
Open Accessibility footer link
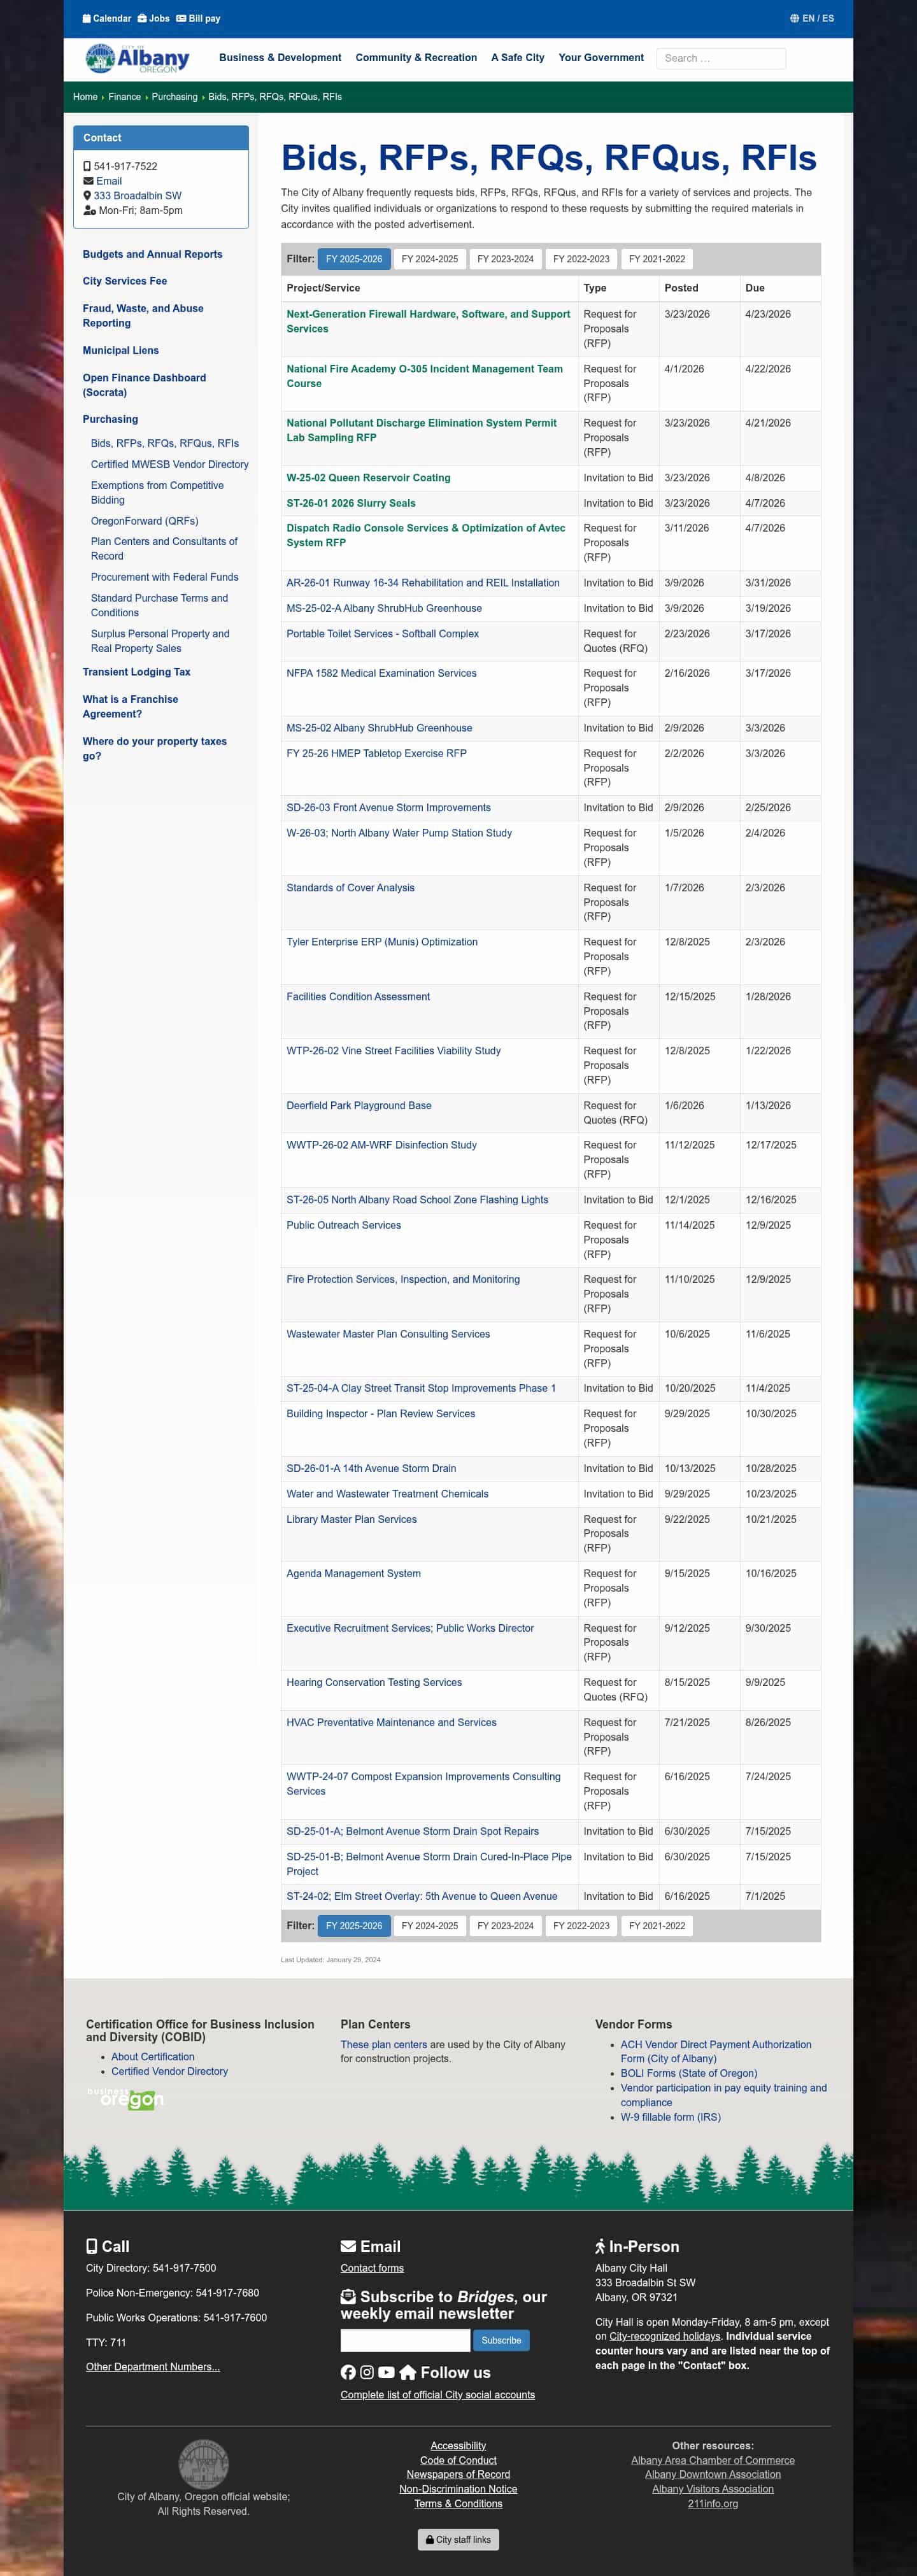tap(458, 2446)
